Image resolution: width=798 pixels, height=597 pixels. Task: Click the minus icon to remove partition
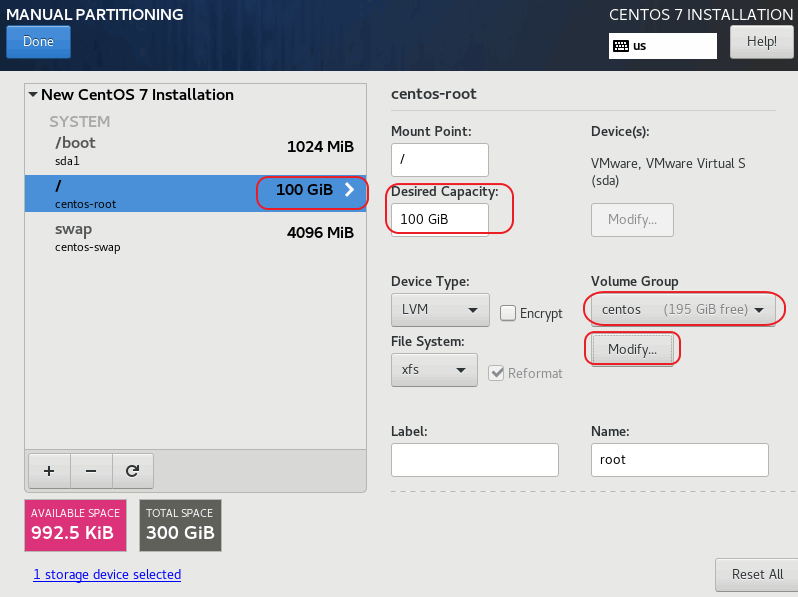(90, 469)
